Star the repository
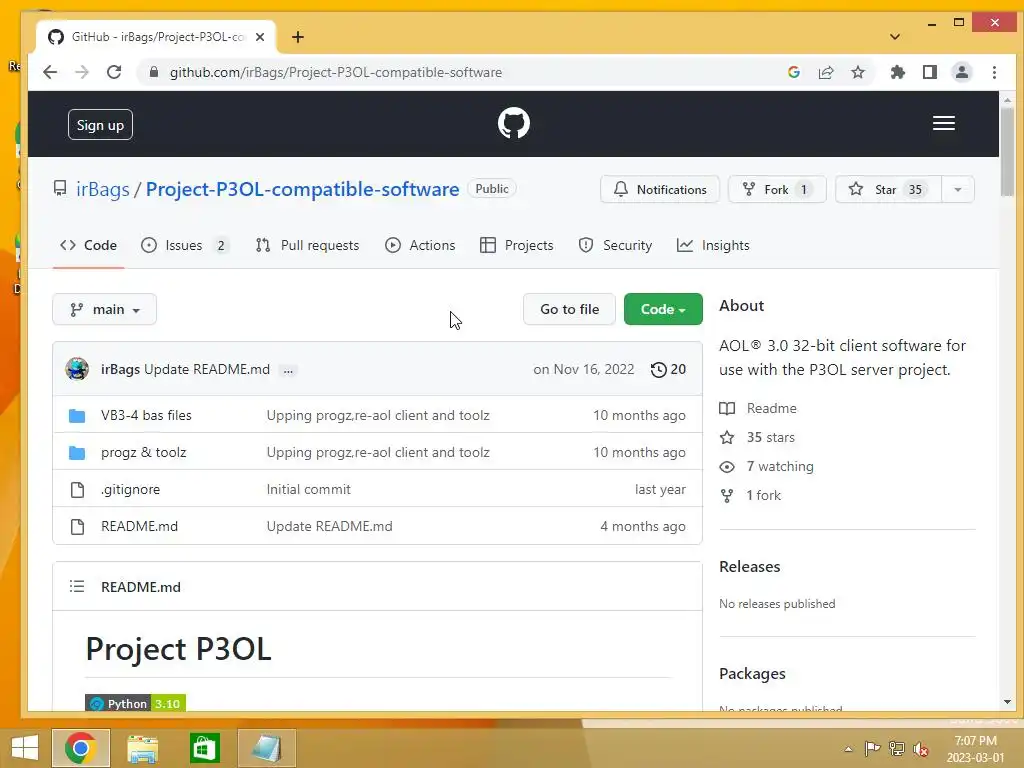Viewport: 1024px width, 768px height. [x=888, y=189]
